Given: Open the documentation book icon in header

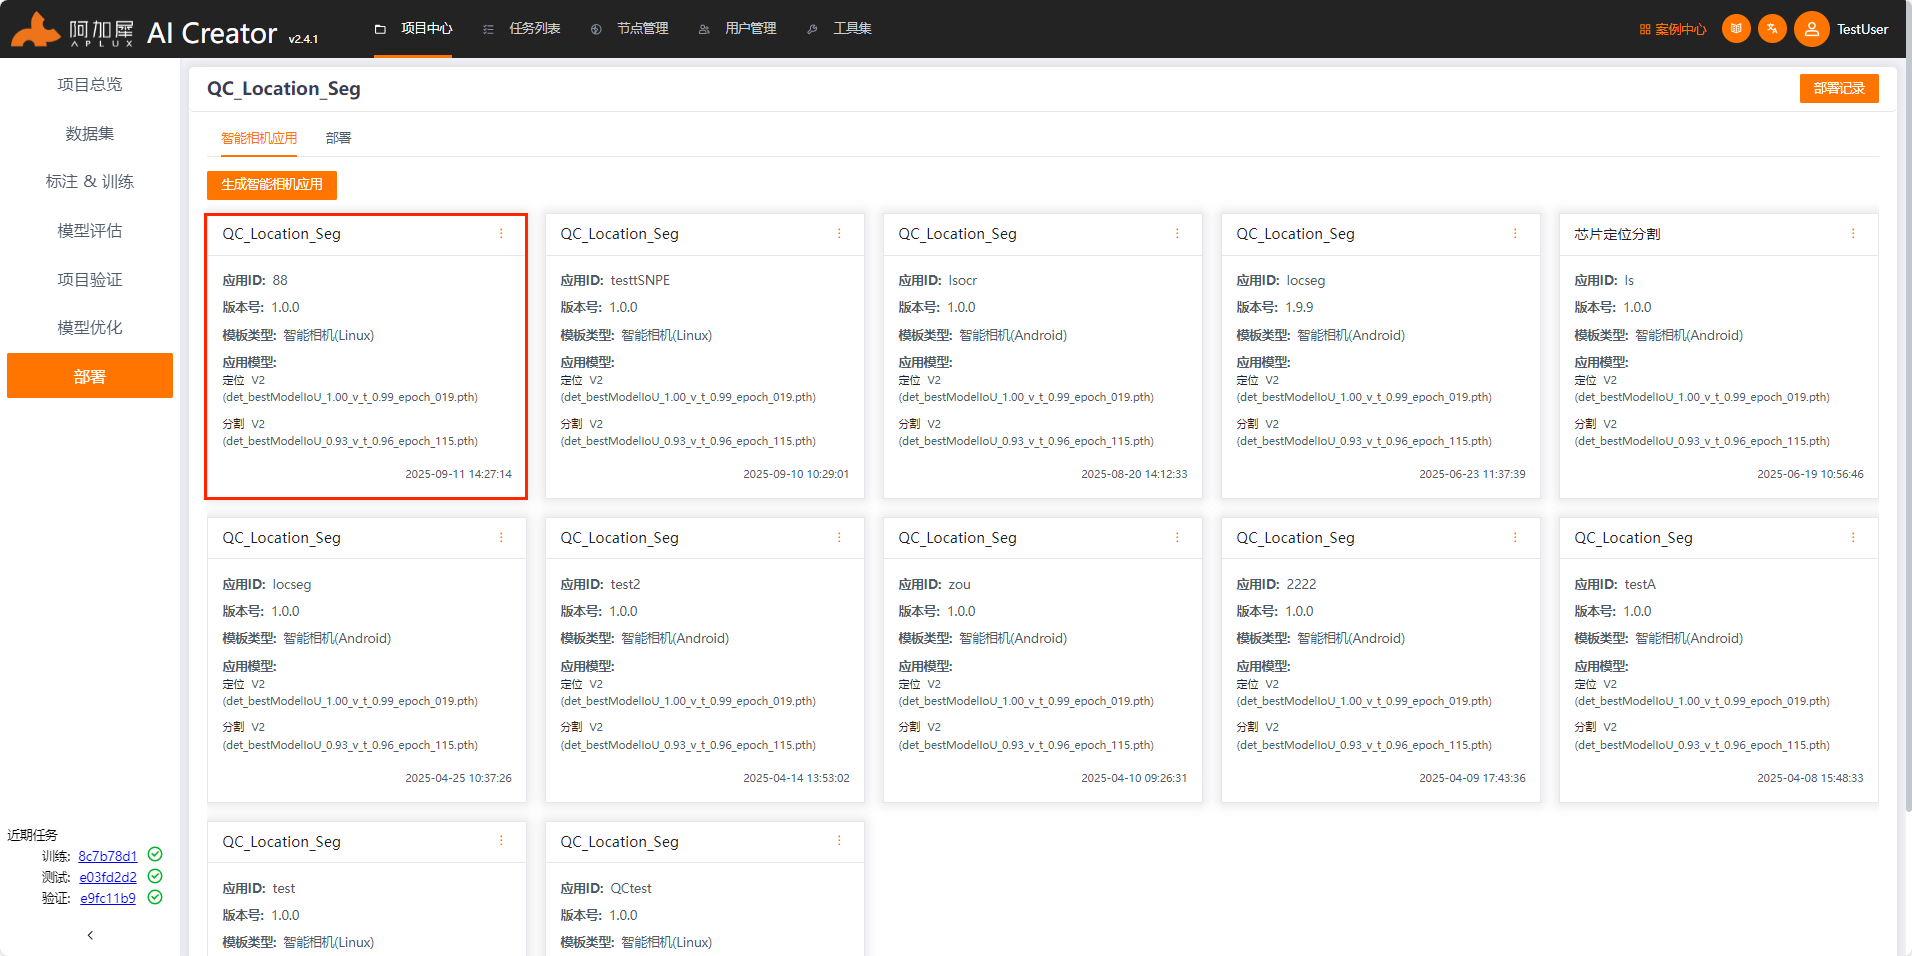Looking at the screenshot, I should click(x=1736, y=29).
